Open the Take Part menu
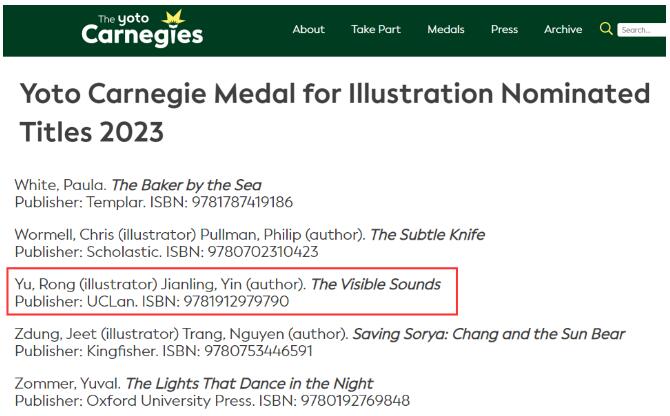 coord(376,29)
